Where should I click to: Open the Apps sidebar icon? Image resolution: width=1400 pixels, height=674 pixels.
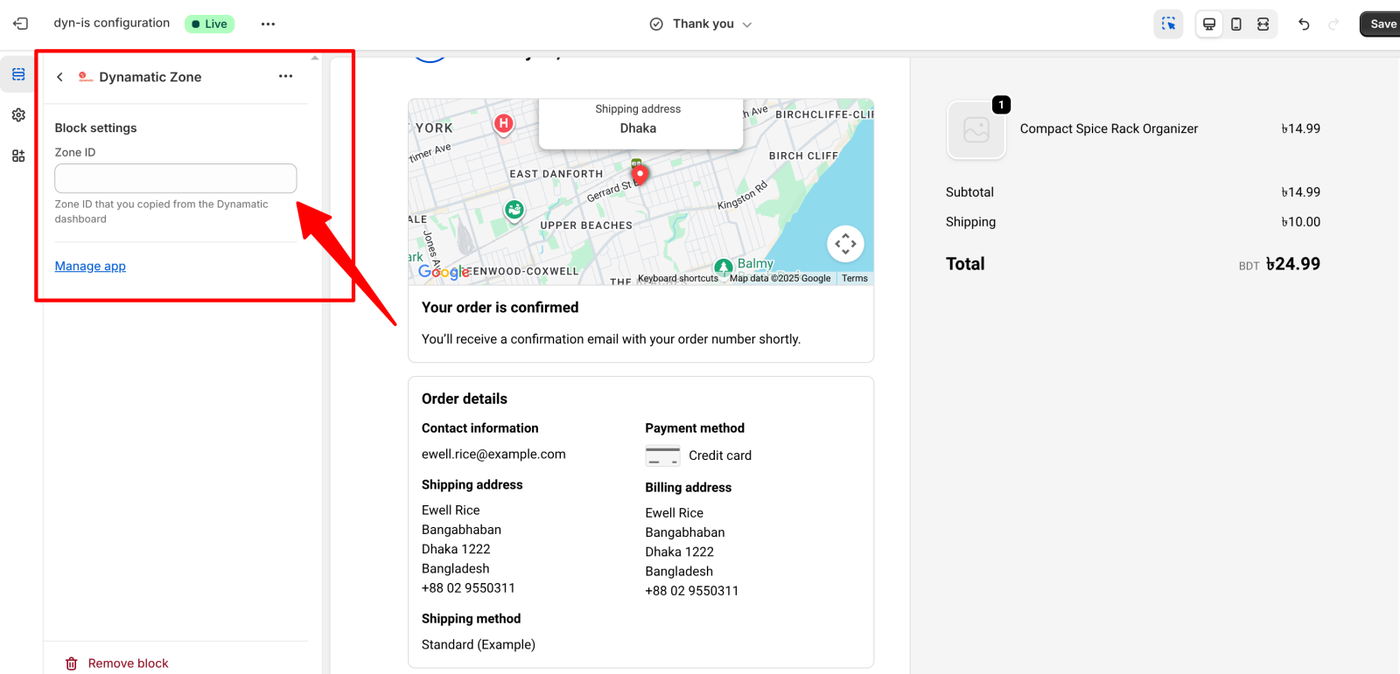tap(19, 156)
